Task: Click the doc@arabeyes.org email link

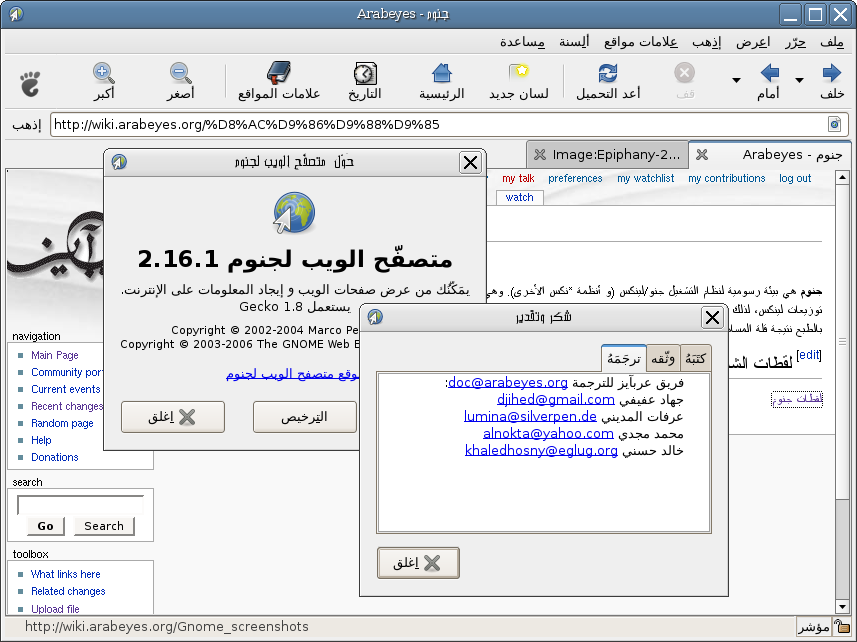Action: click(507, 382)
